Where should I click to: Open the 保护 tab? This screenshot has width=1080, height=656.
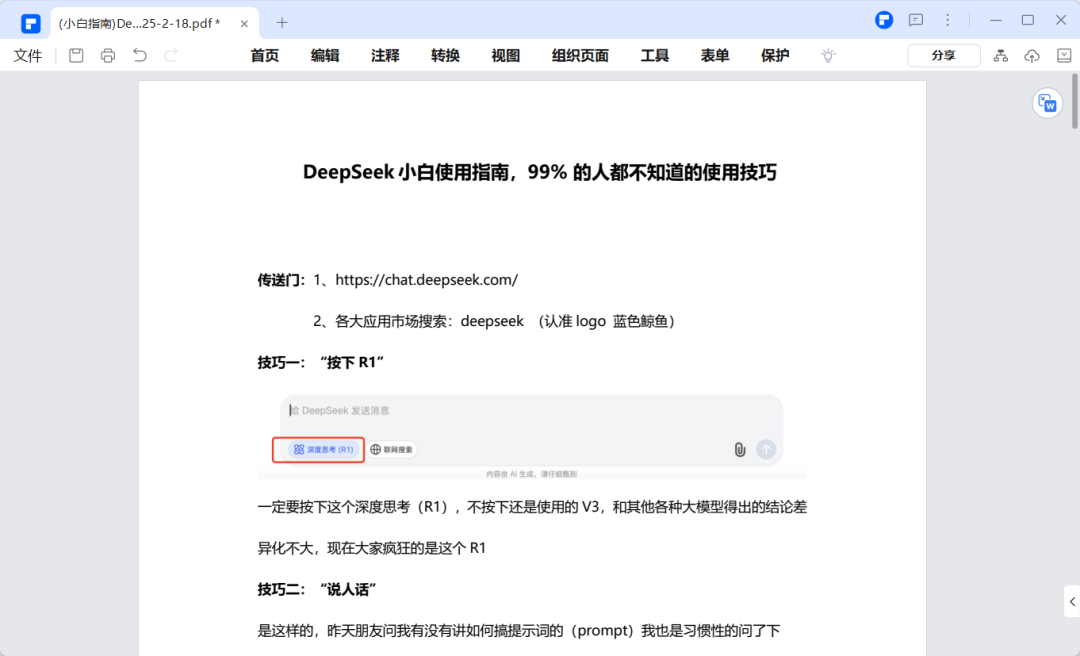775,56
